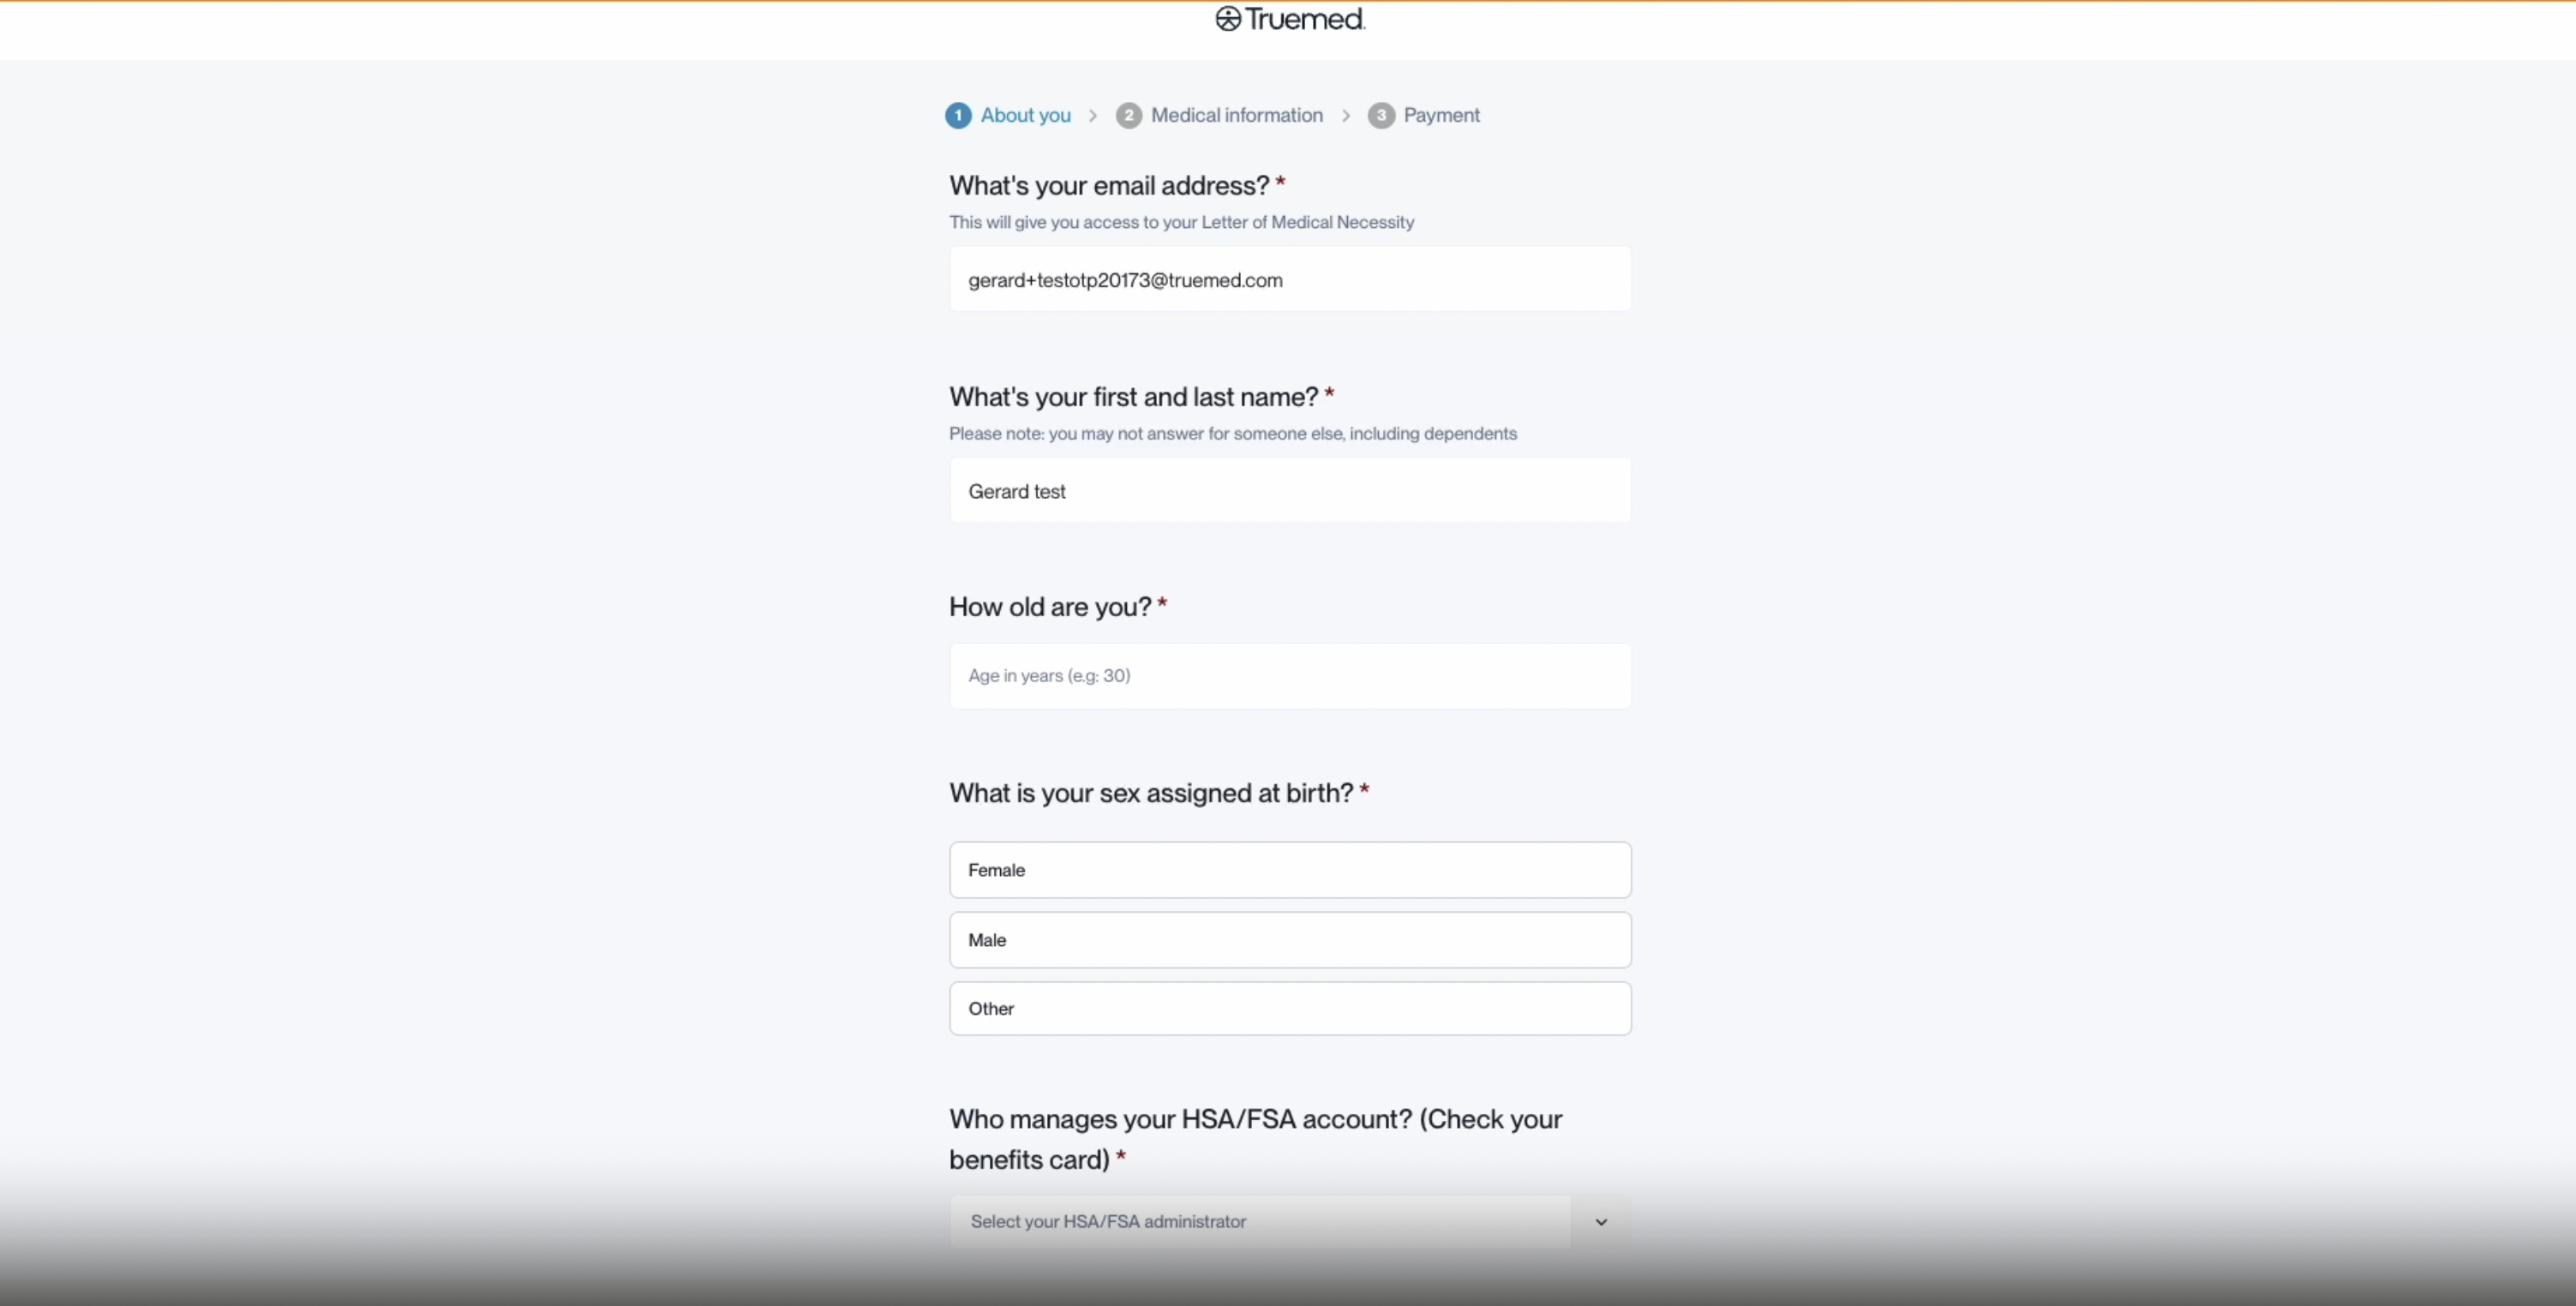Click the Age in years input
This screenshot has height=1306, width=2576.
1289,676
